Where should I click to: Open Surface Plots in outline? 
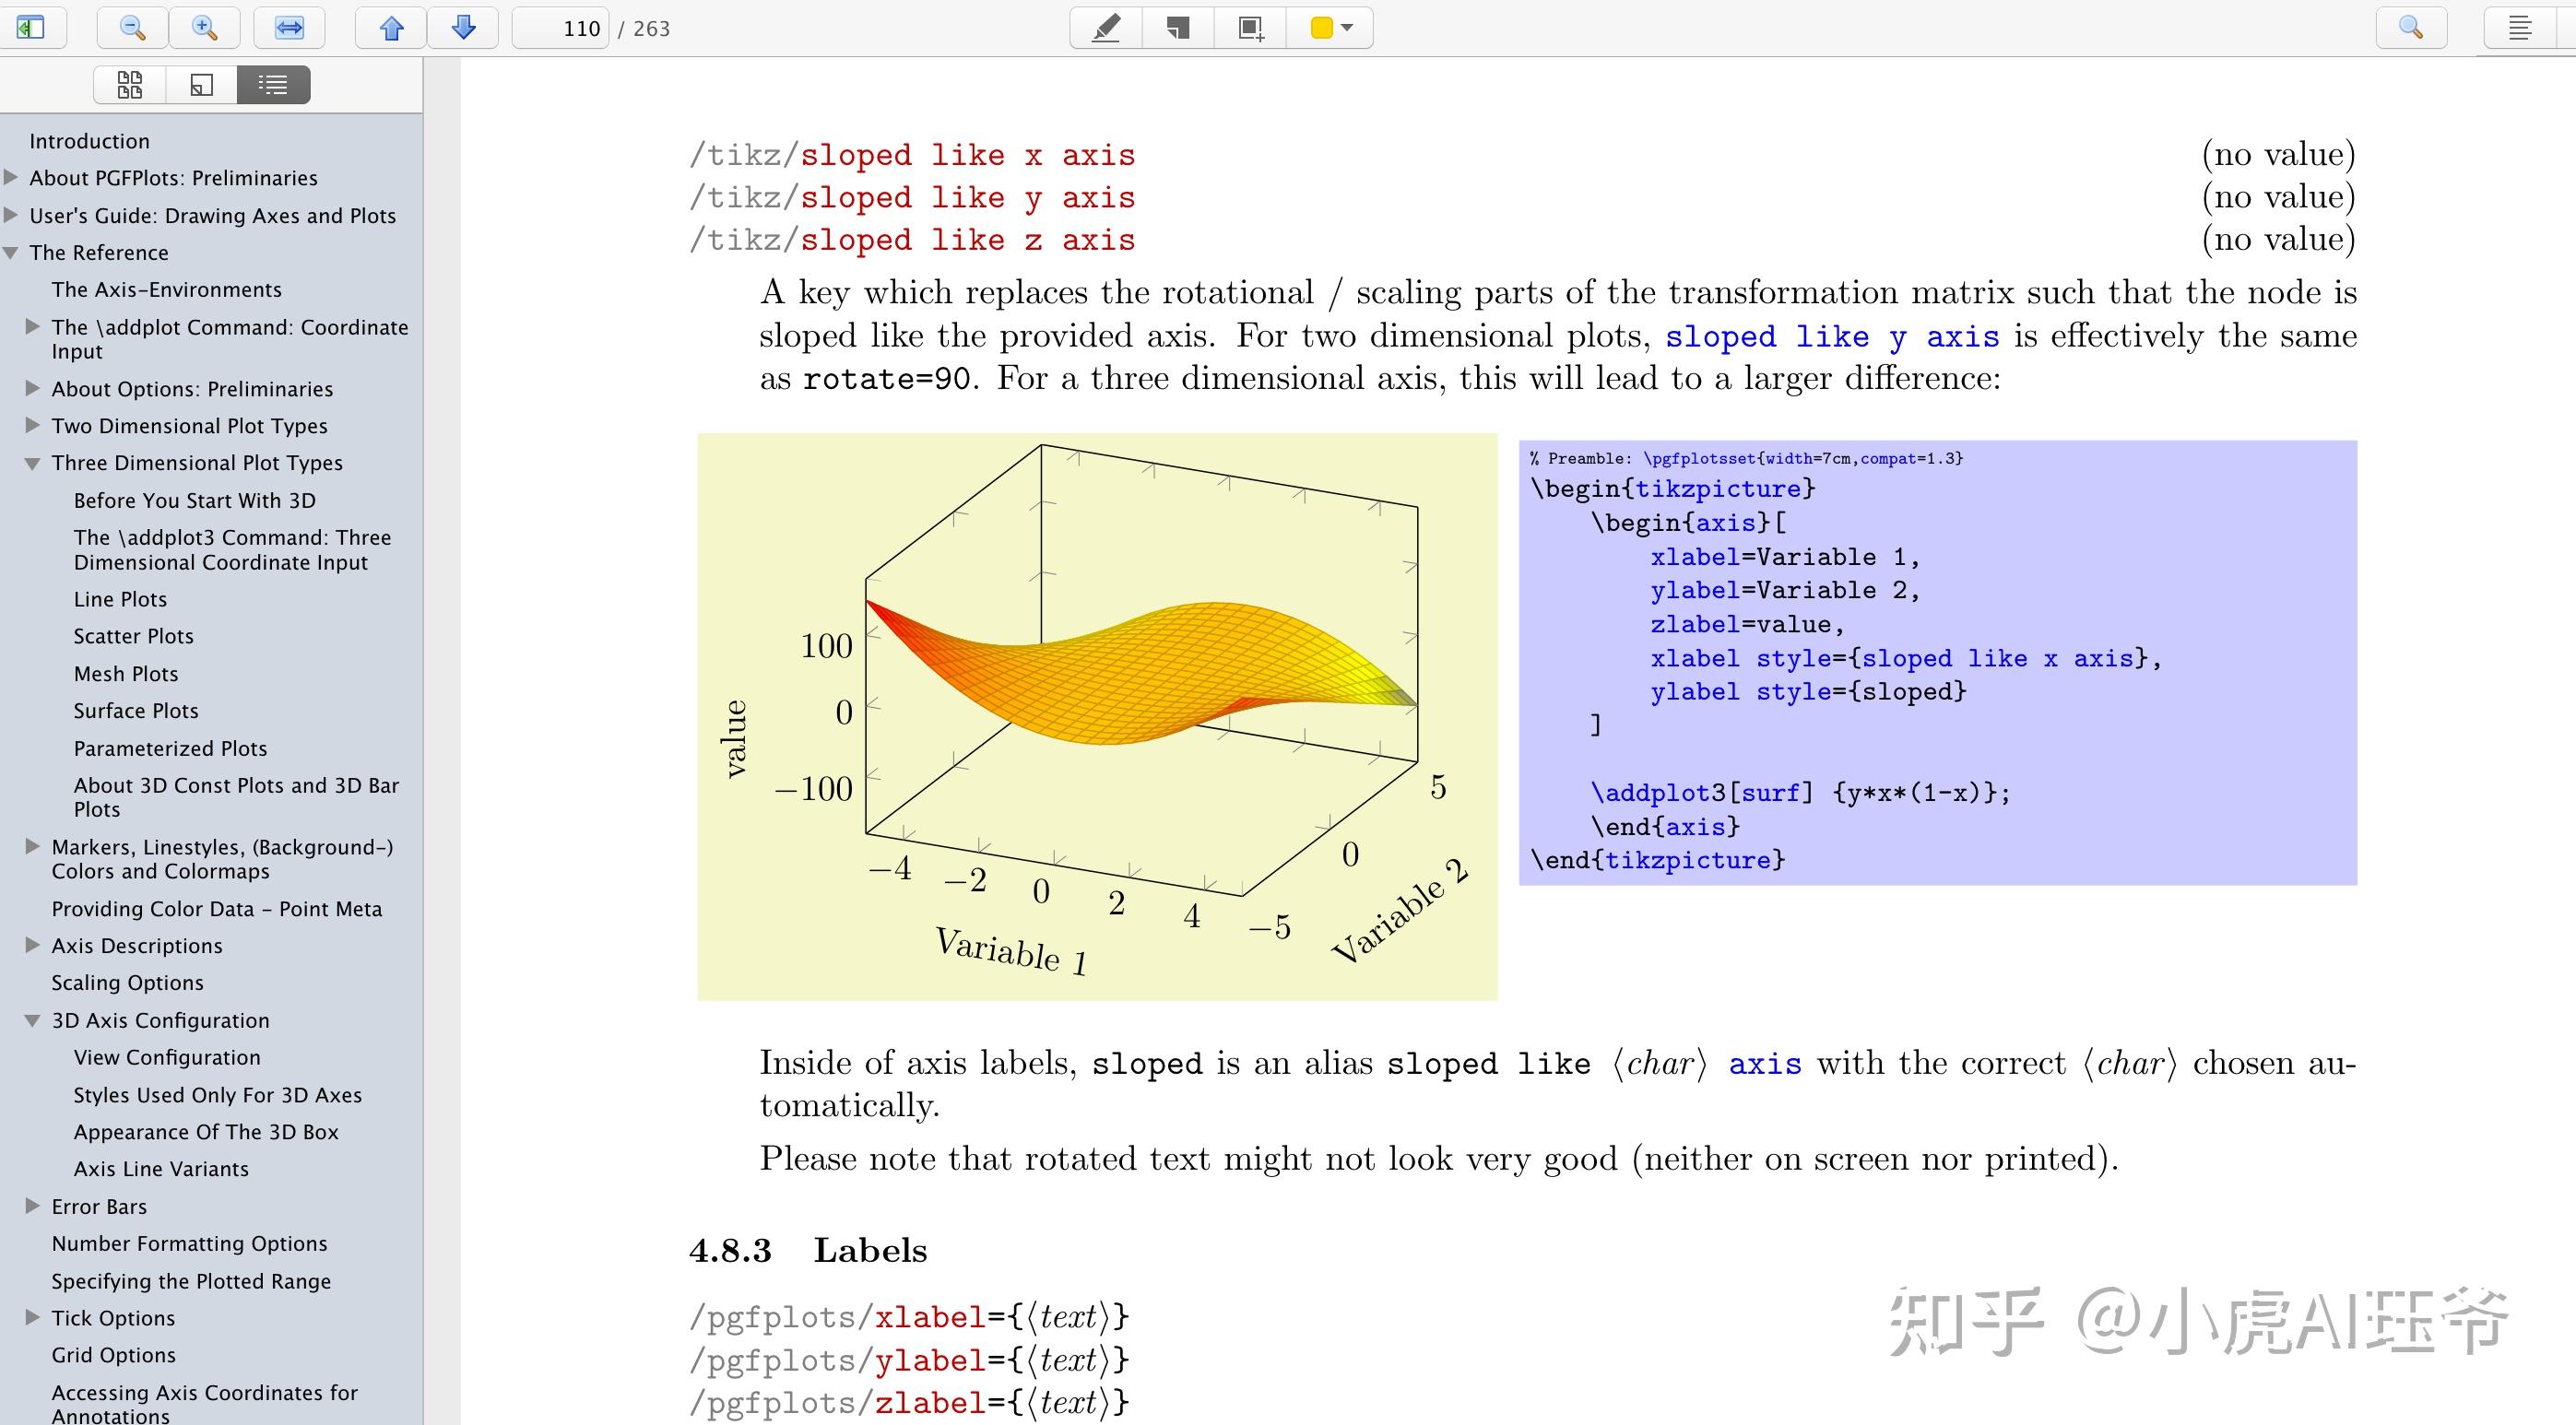[x=136, y=711]
